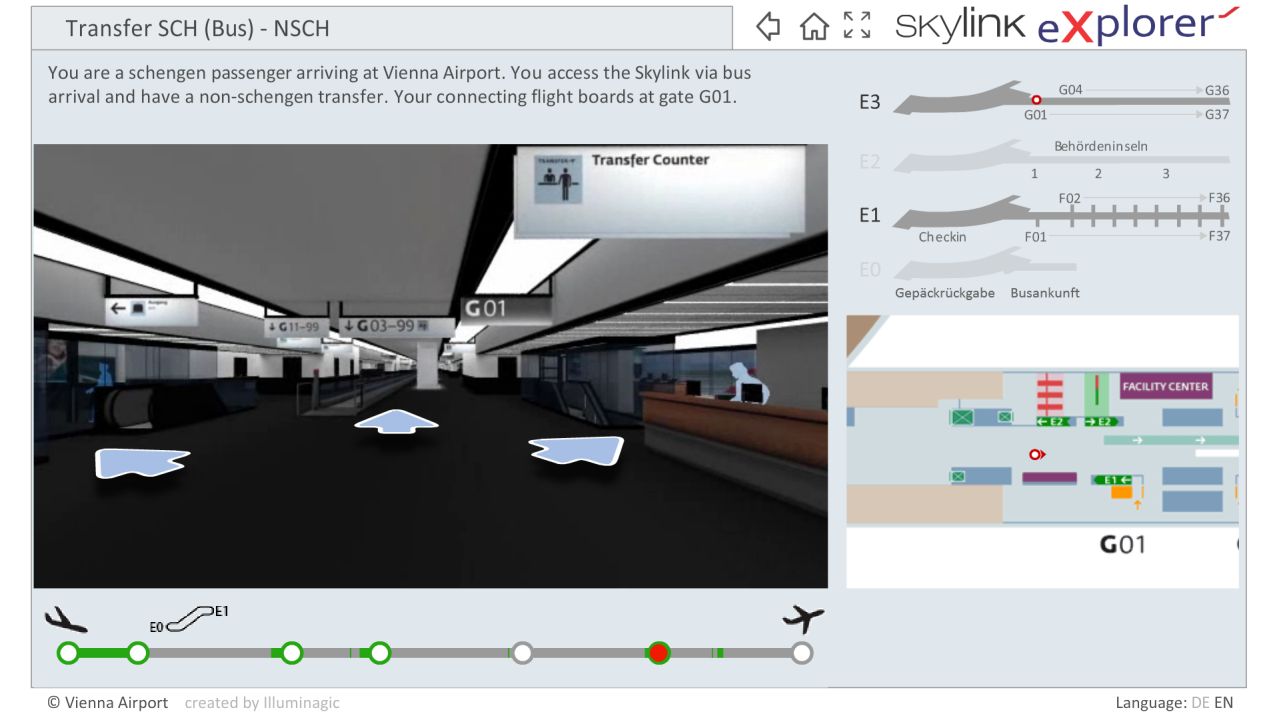Click the Gepäckrückgabe label
1280x720 pixels.
click(945, 293)
